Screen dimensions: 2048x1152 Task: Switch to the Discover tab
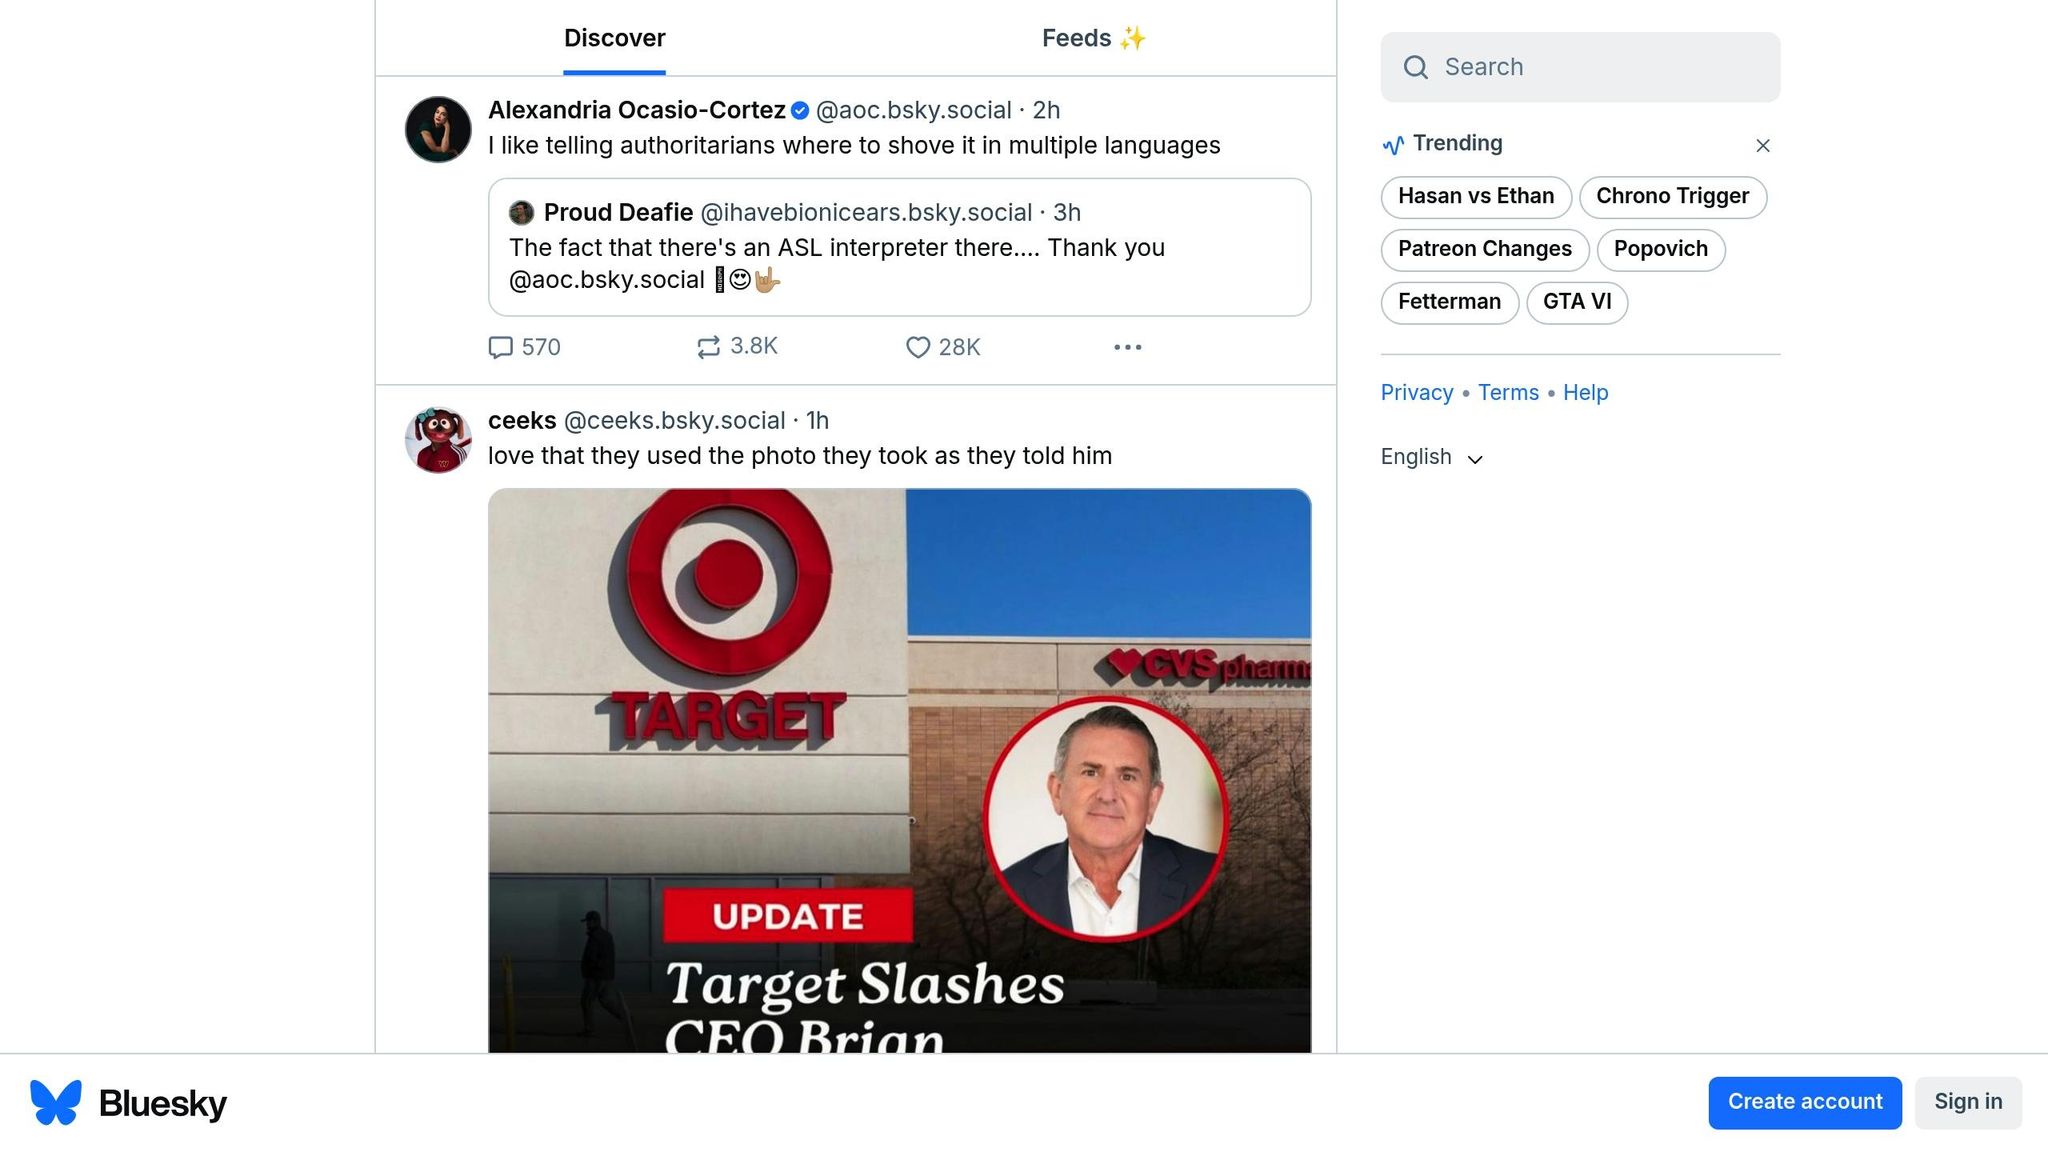614,39
